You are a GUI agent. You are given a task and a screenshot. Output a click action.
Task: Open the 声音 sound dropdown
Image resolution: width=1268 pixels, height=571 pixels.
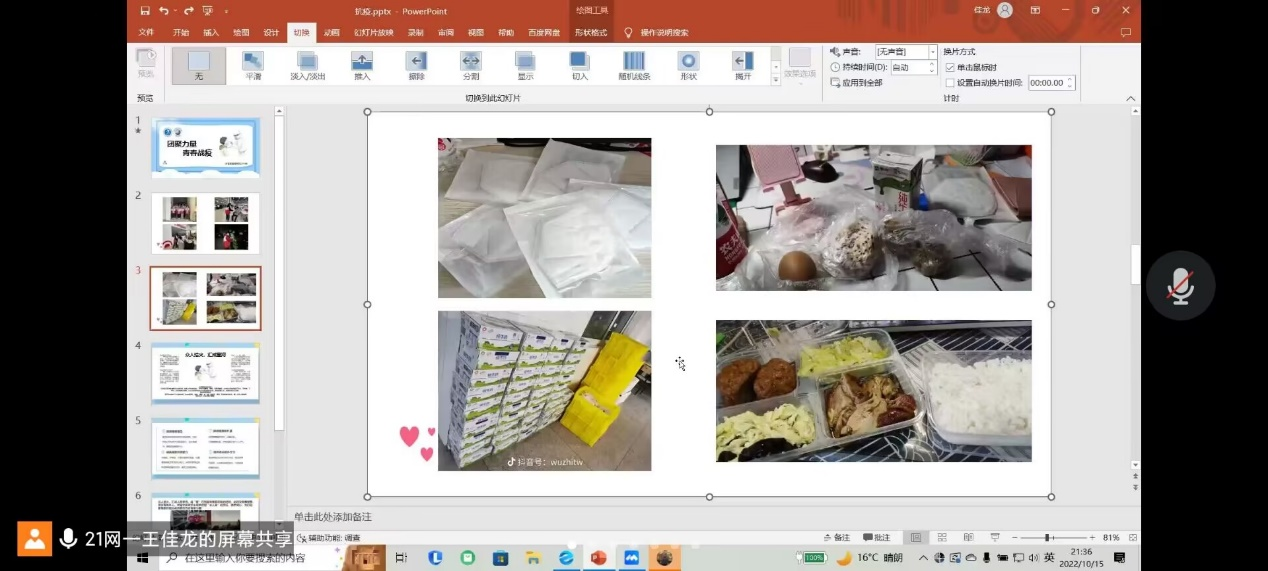(932, 52)
